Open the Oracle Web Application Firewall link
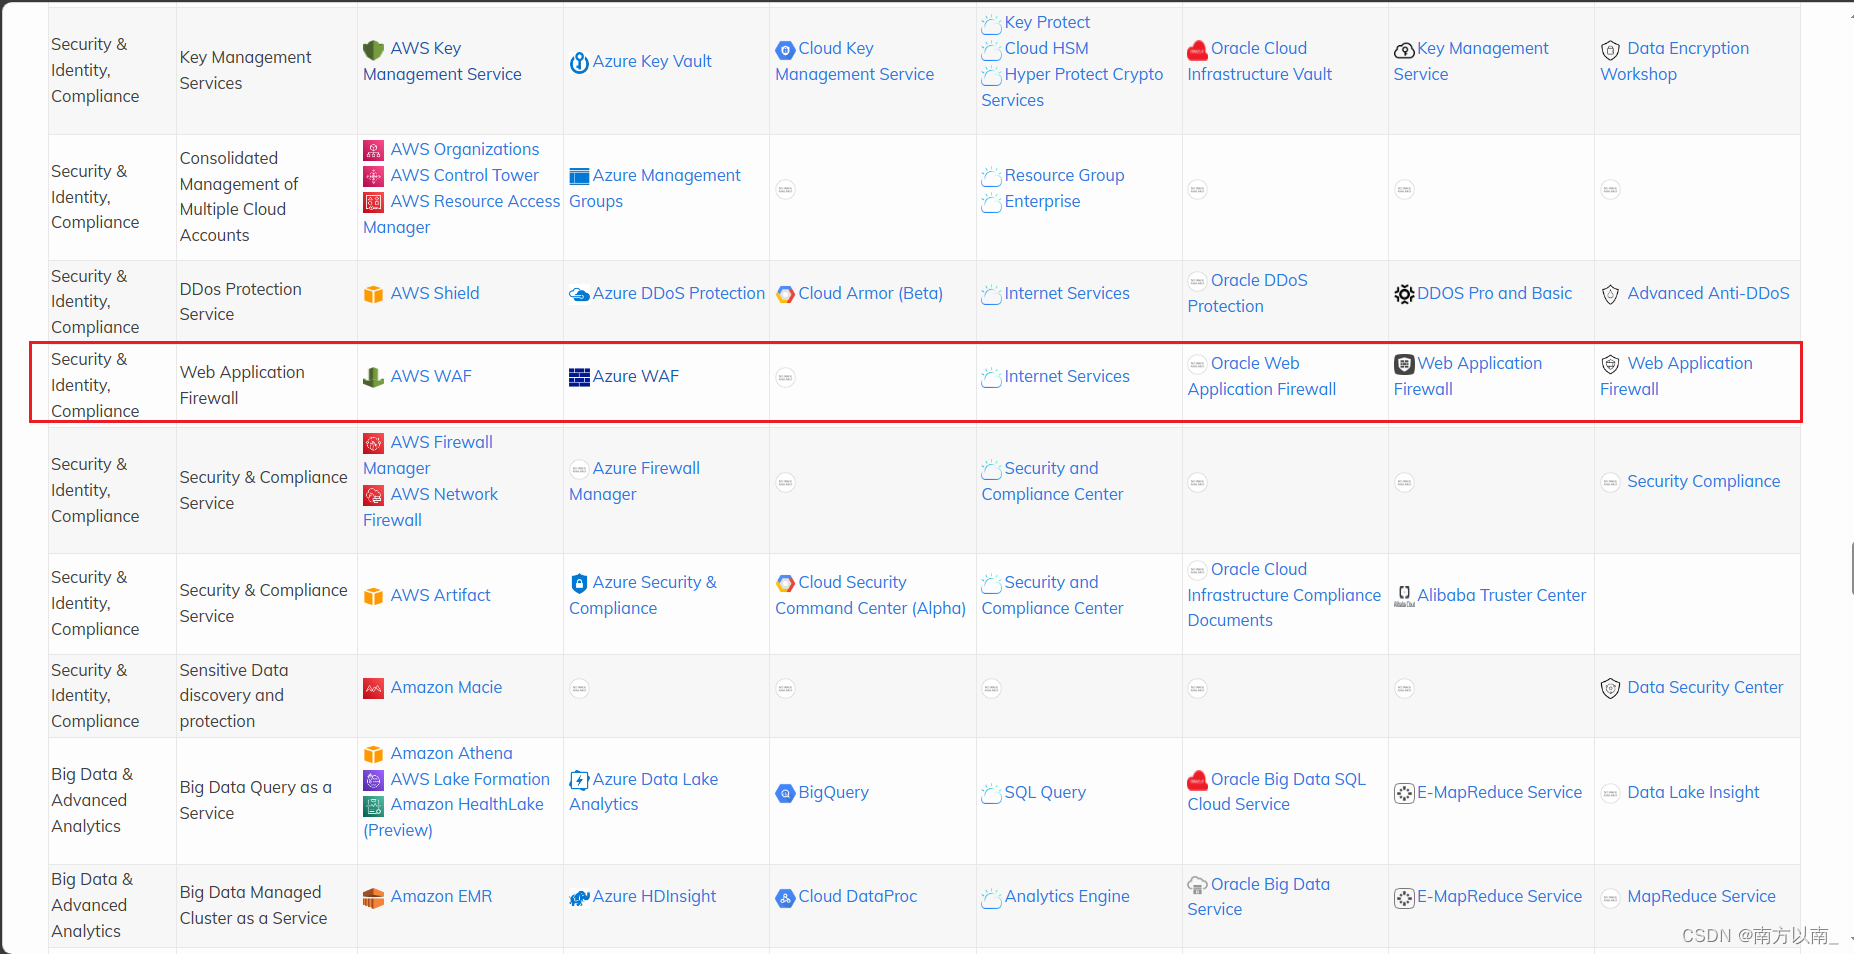Screen dimensions: 1854x954 [x=1261, y=377]
